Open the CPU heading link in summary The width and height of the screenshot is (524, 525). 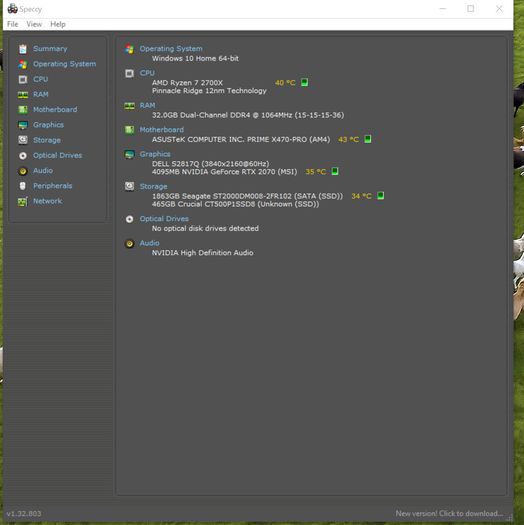coord(147,73)
